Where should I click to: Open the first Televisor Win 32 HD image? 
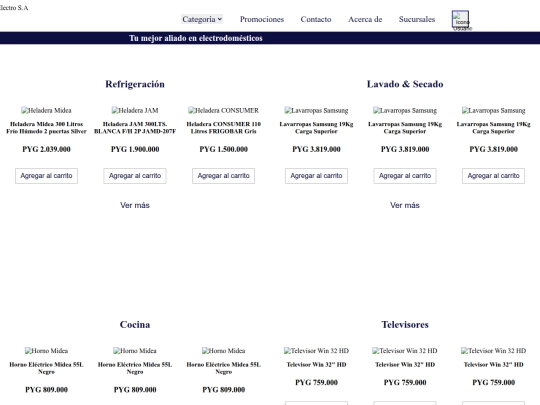pos(316,351)
